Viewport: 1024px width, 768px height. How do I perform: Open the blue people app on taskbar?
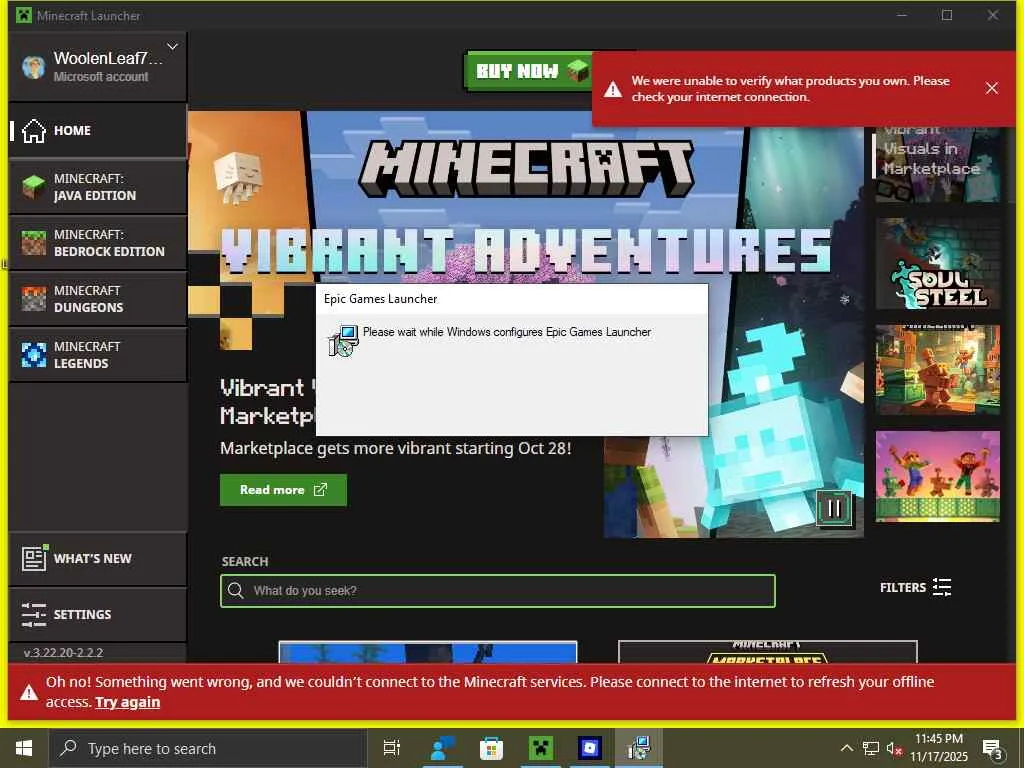[x=442, y=748]
